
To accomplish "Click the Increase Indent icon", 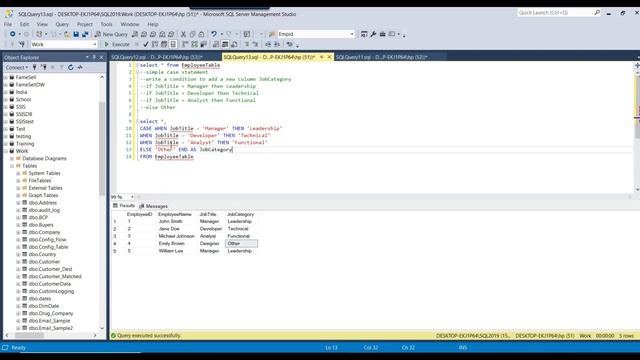I will (277, 44).
